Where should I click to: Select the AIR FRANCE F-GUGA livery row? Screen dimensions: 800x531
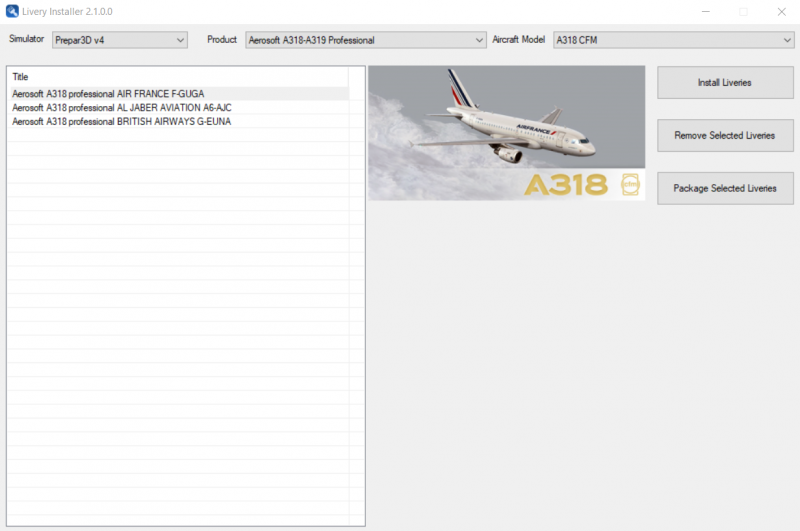[180, 94]
